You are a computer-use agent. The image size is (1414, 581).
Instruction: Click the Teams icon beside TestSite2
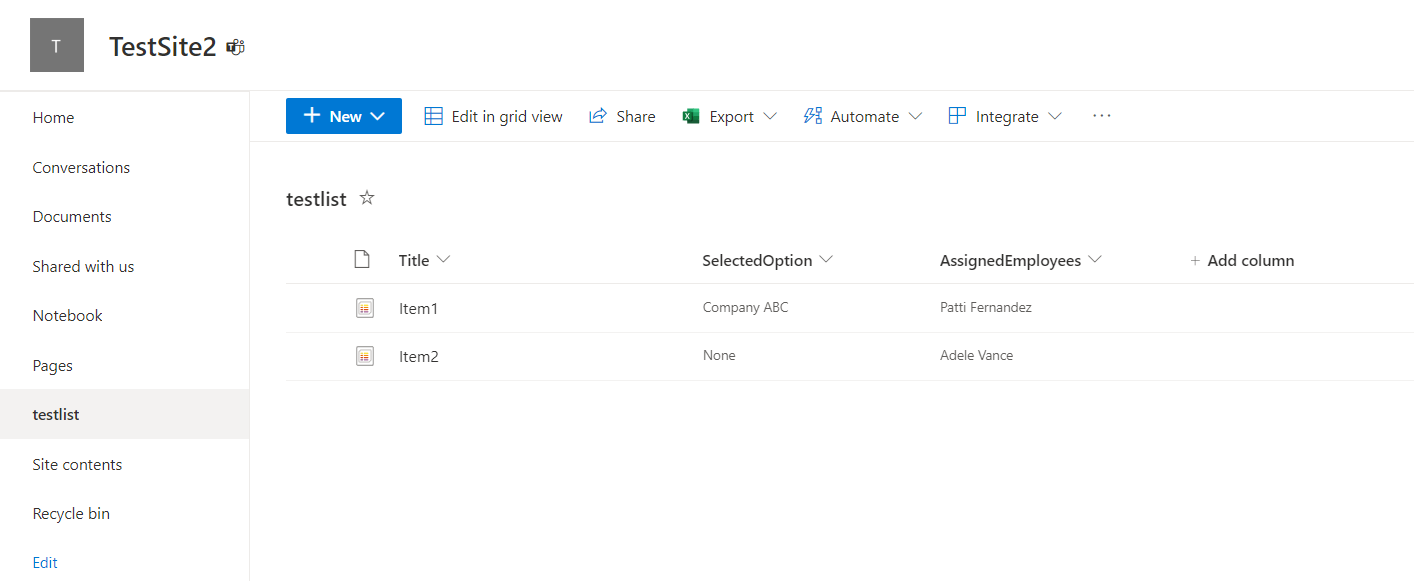[x=236, y=47]
